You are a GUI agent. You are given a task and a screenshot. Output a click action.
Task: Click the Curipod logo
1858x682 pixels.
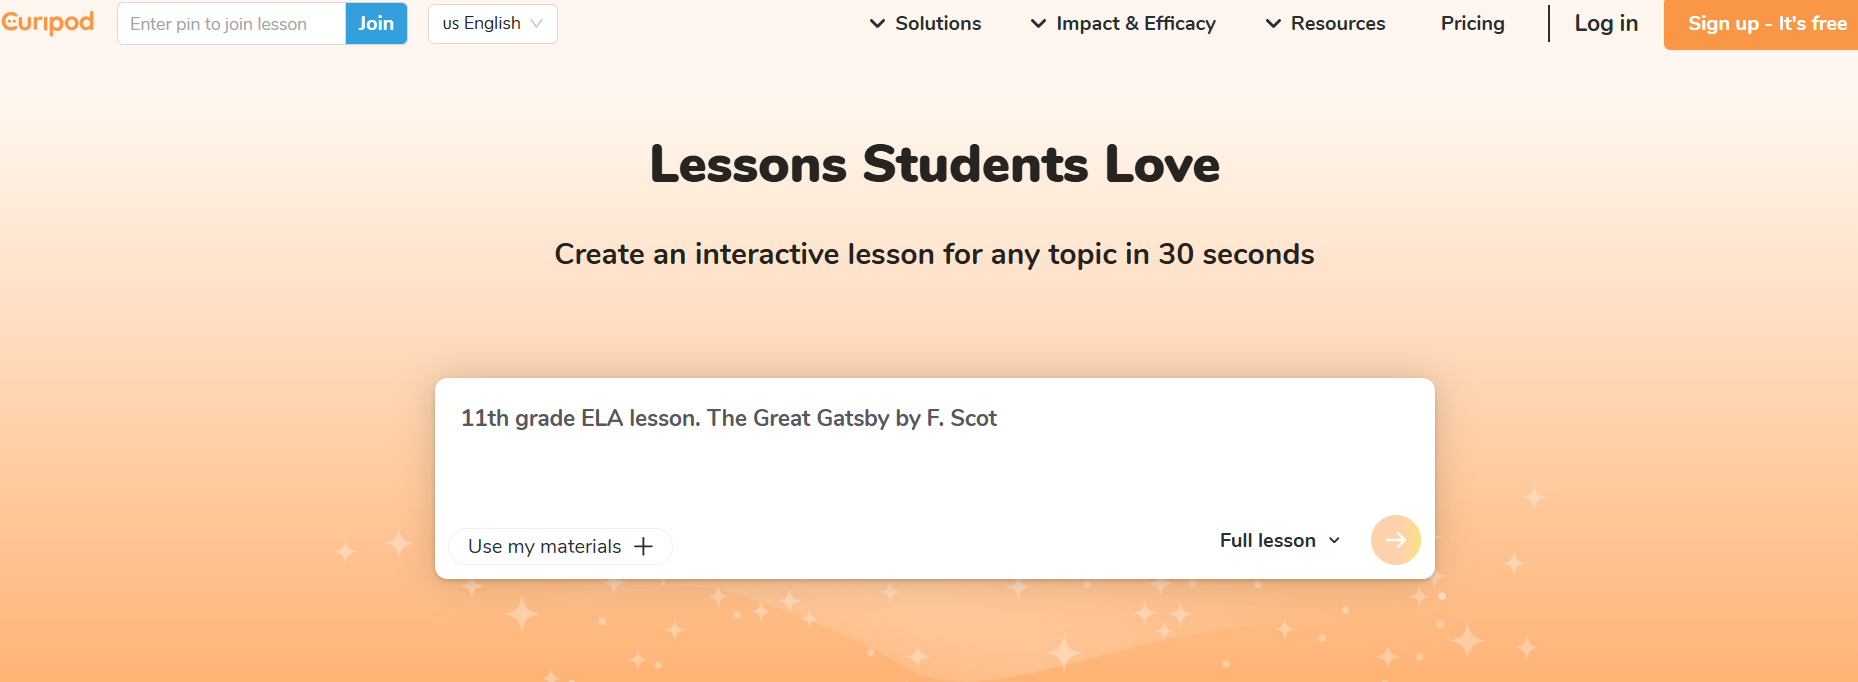tap(48, 23)
